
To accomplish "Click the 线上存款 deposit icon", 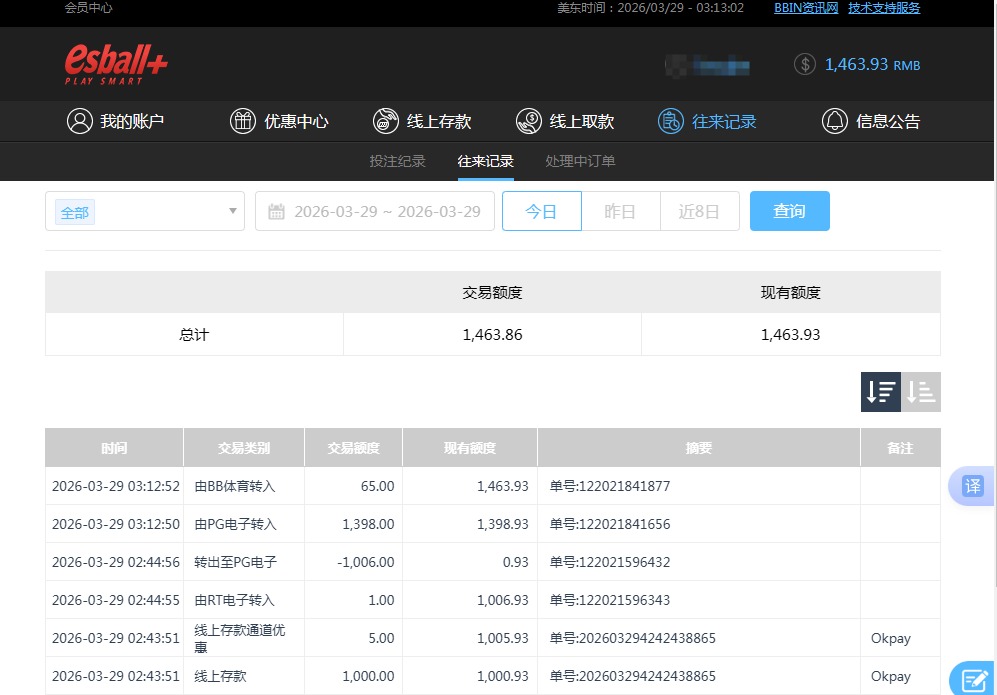I will (385, 120).
